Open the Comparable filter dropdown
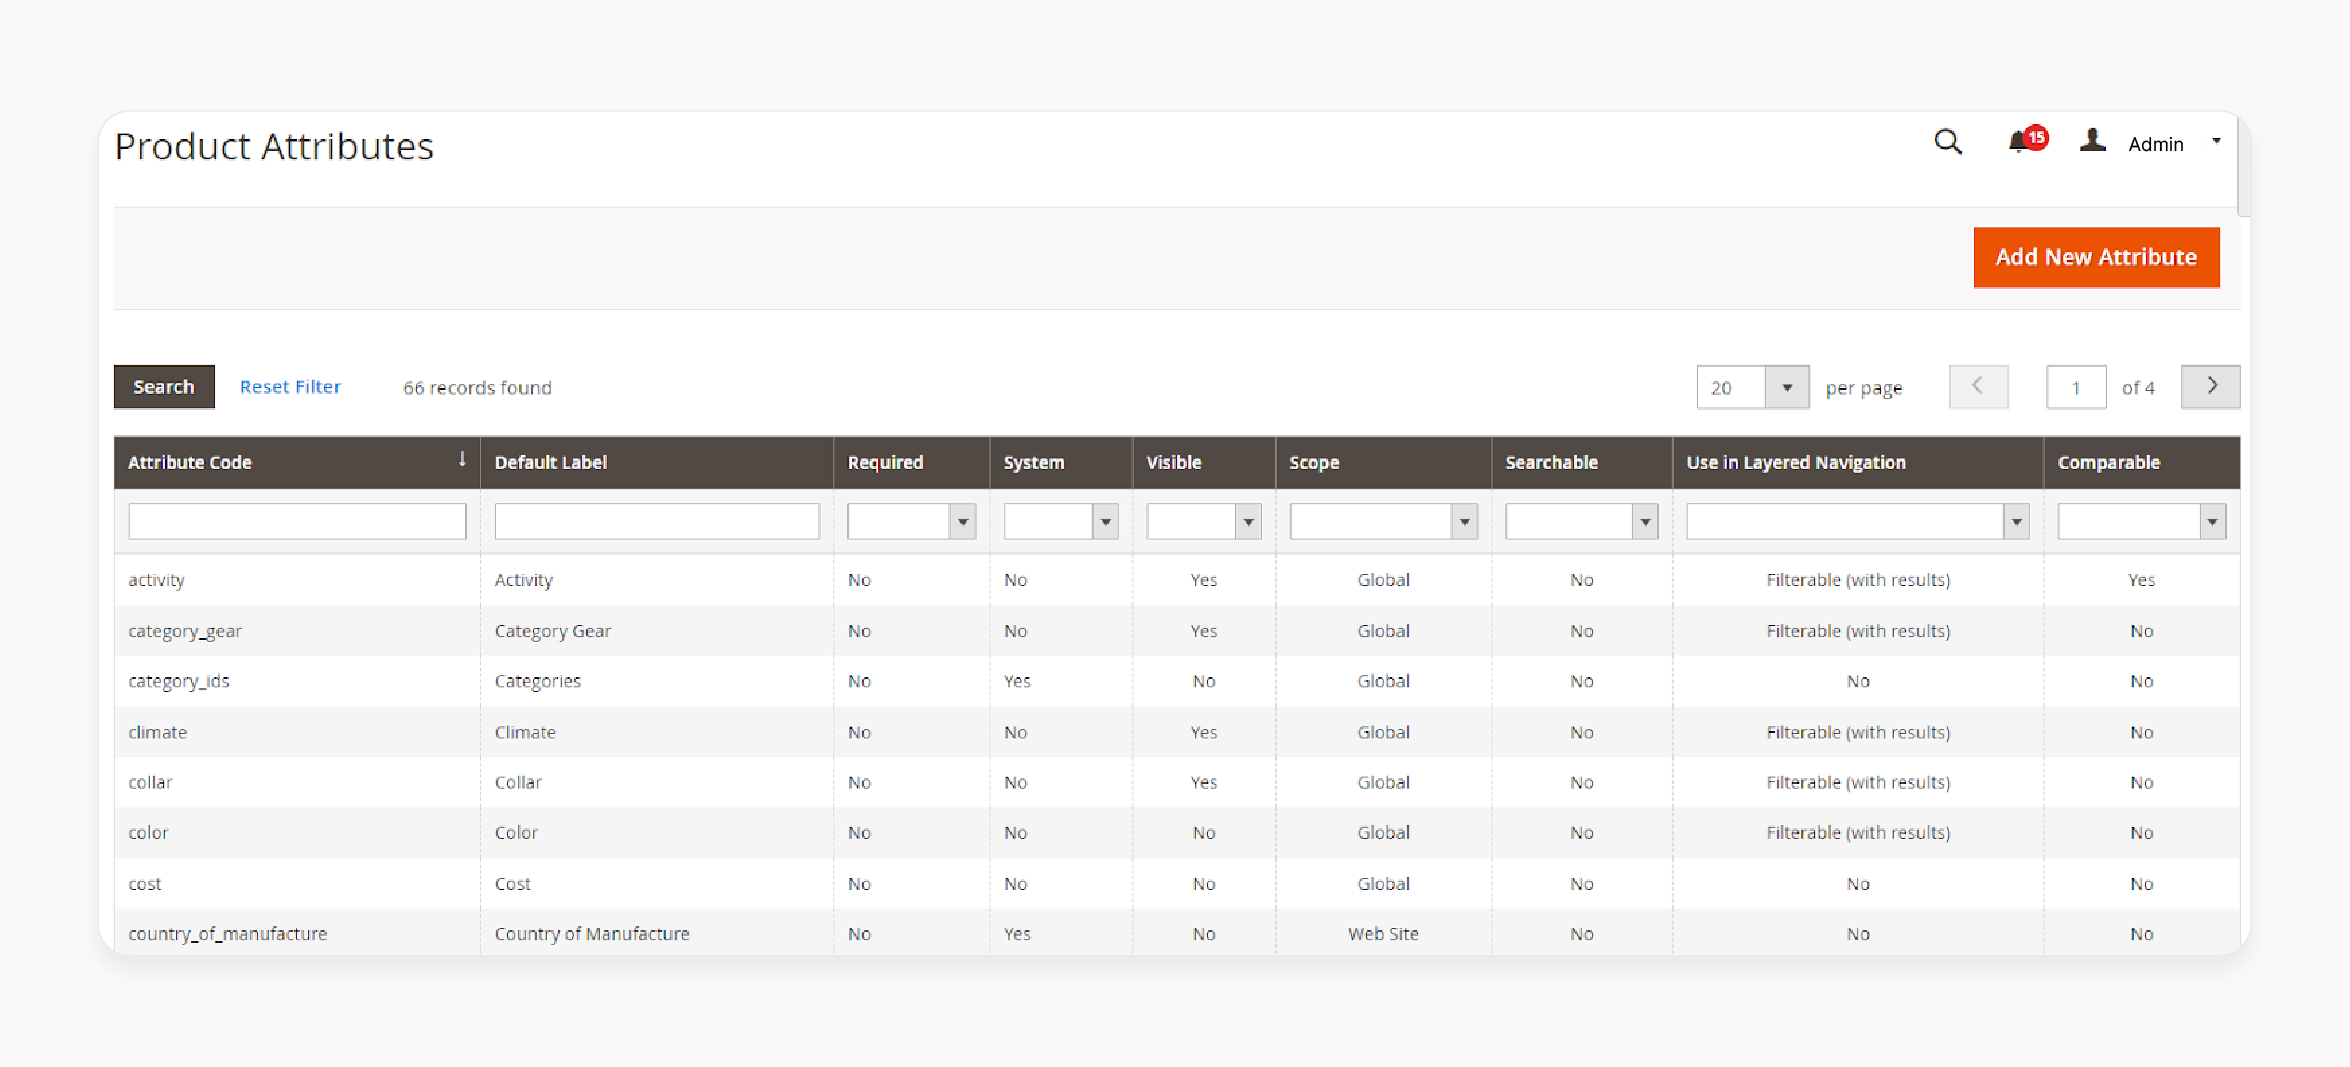The height and width of the screenshot is (1067, 2350). click(2141, 521)
